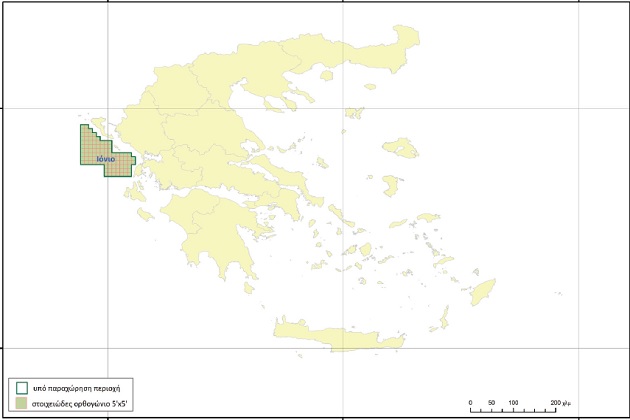This screenshot has height=420, width=630.
Task: Click the "100" label on scale bar
Action: pos(513,403)
